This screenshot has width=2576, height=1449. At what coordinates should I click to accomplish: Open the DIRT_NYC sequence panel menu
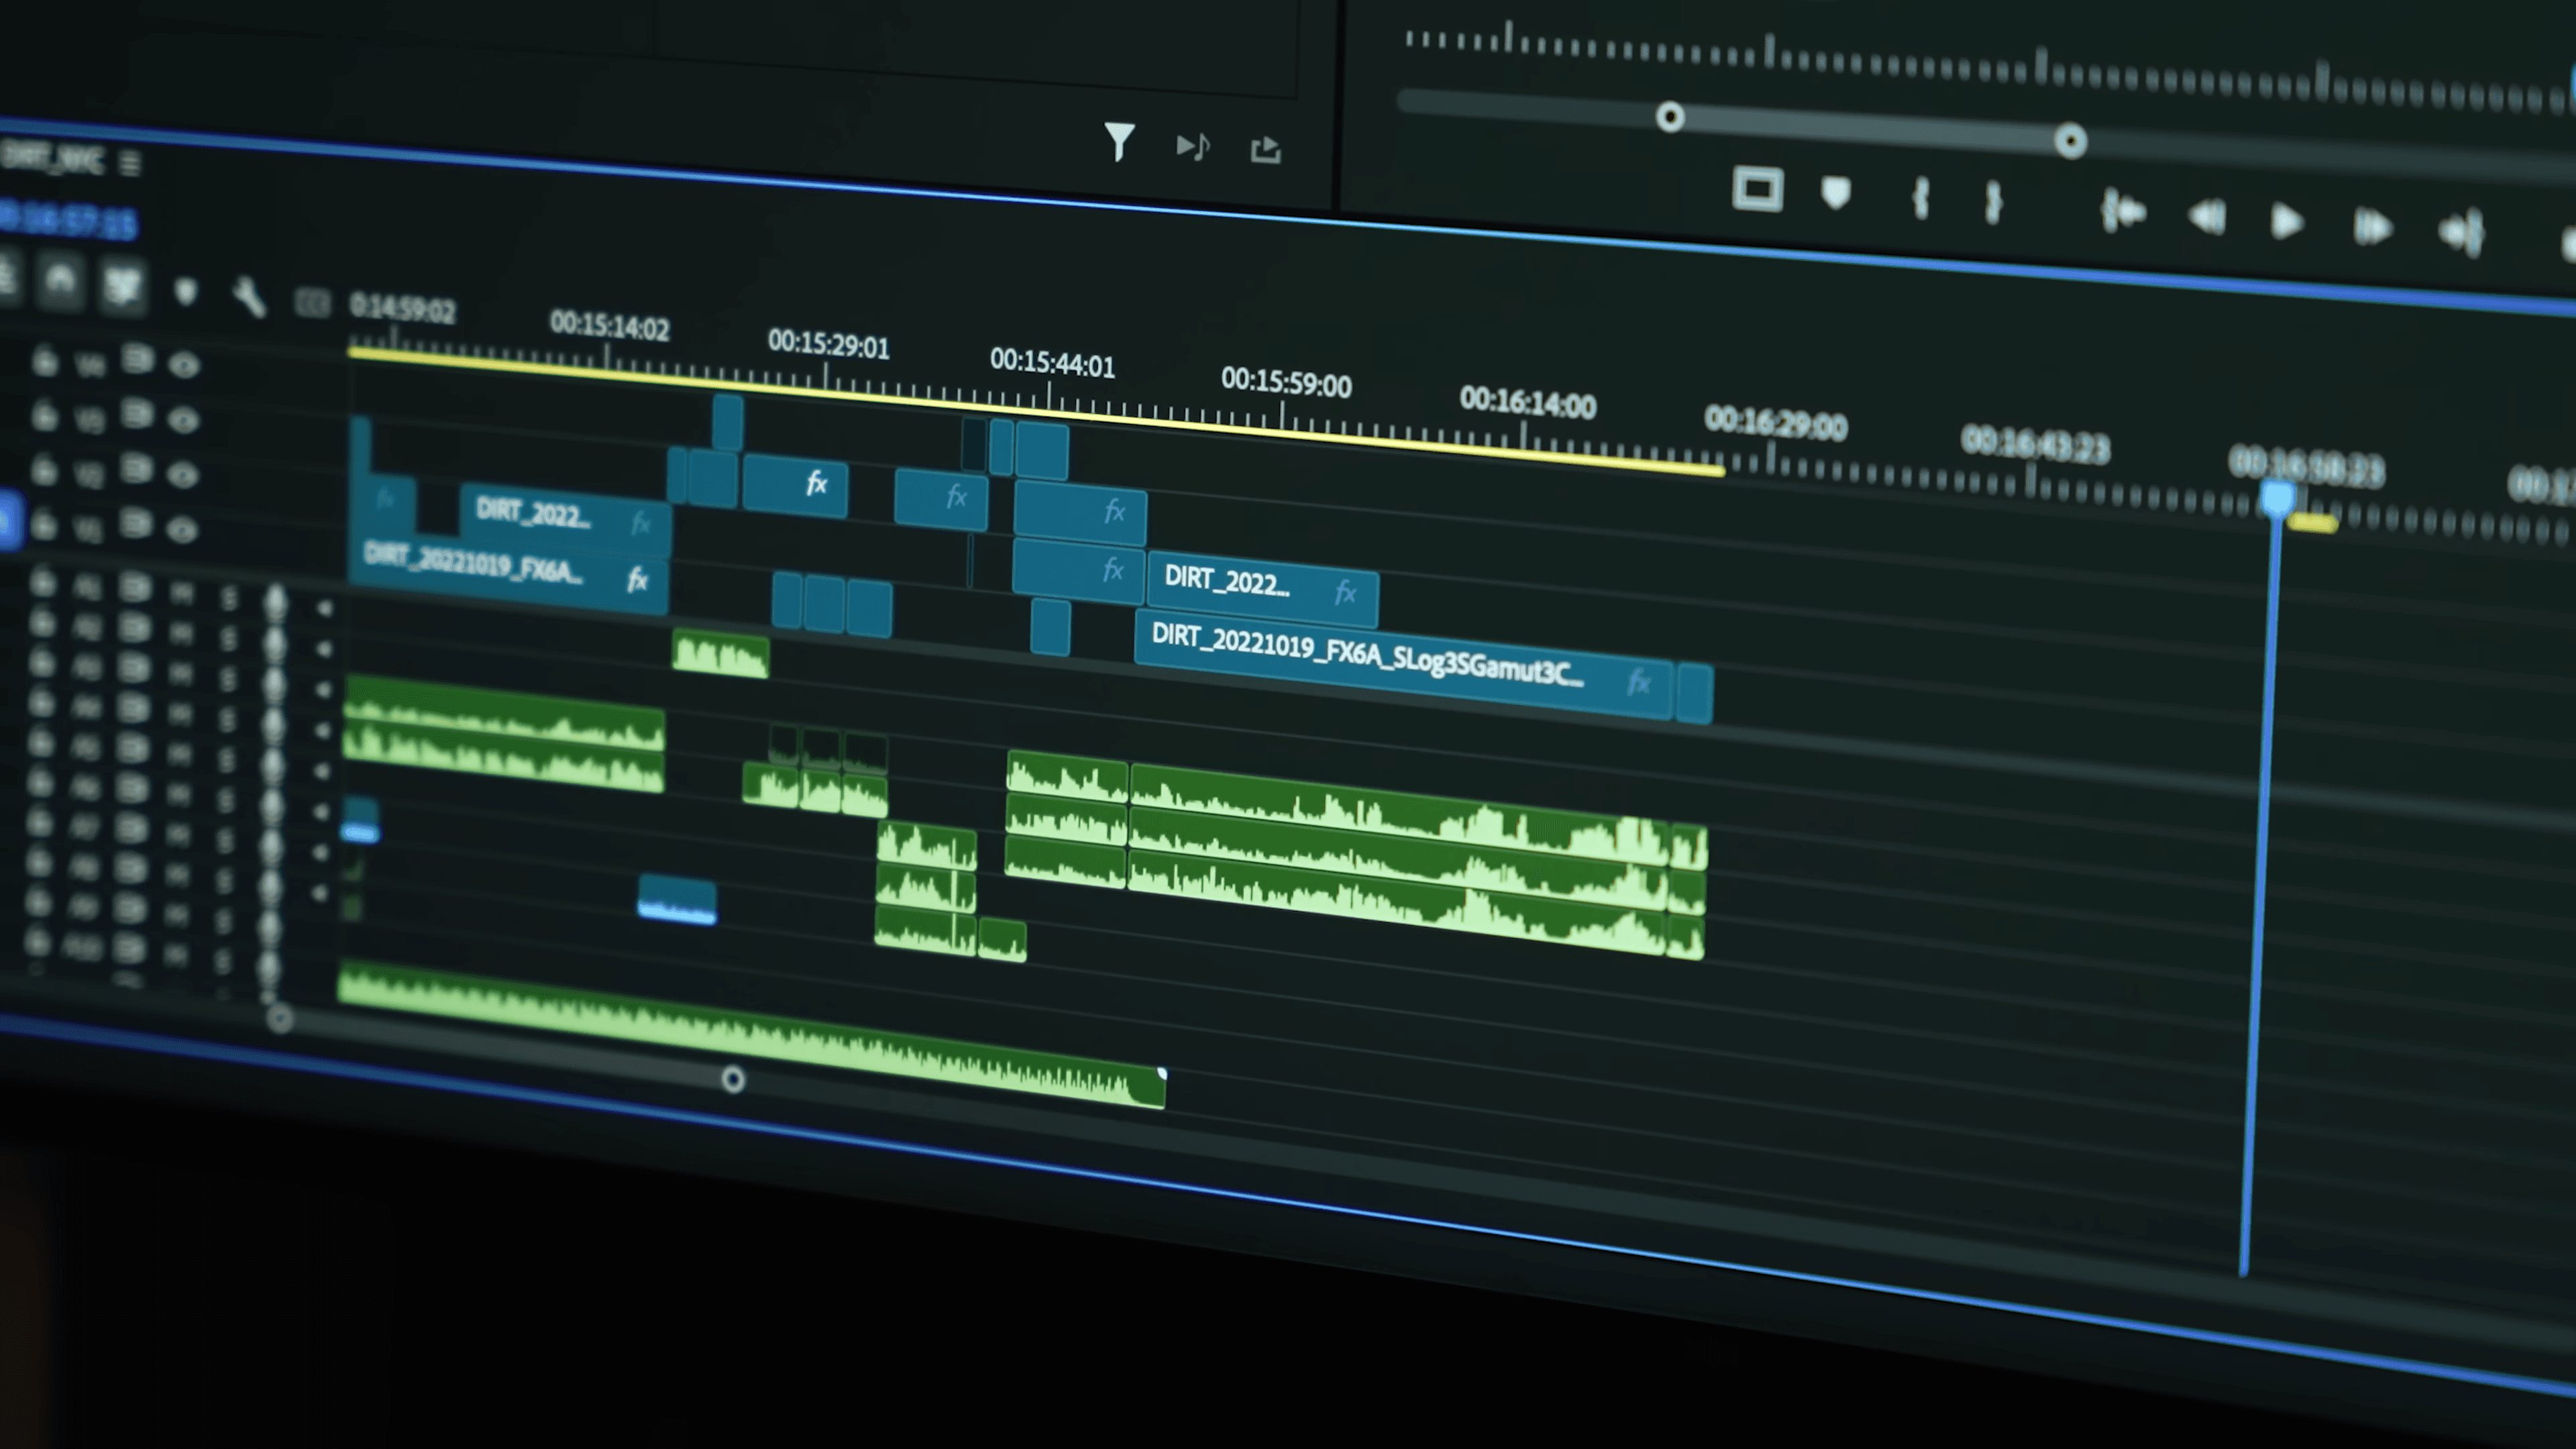pos(130,163)
